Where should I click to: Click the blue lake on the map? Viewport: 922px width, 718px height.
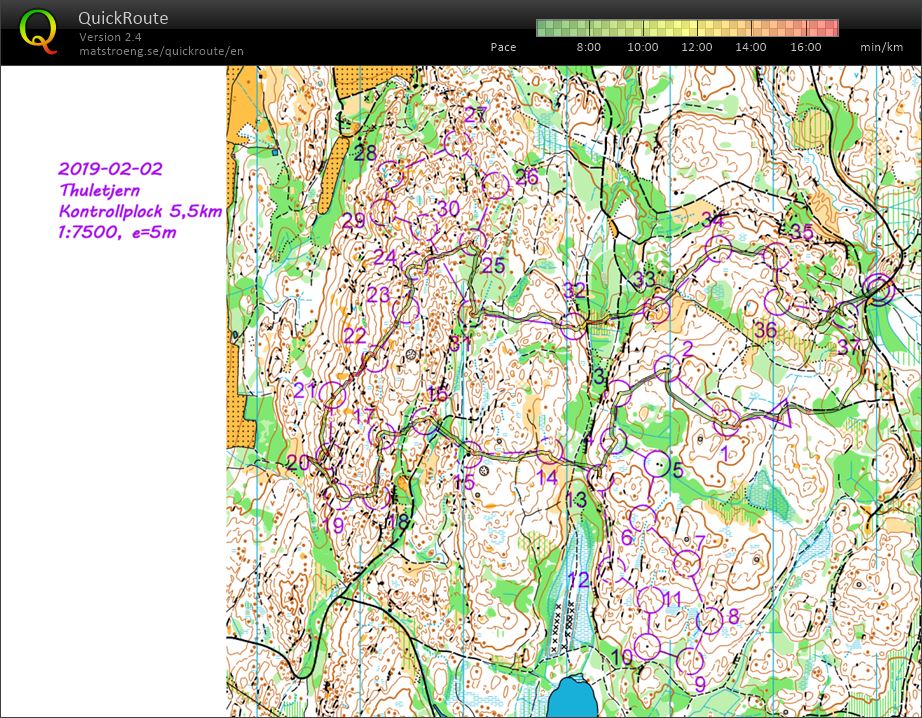click(x=573, y=696)
